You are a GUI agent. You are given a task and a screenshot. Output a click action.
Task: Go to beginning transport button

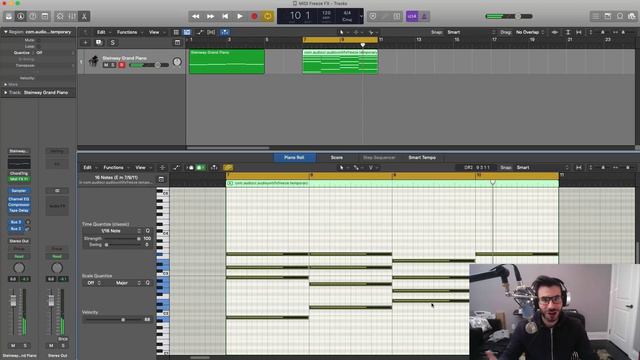(x=225, y=16)
